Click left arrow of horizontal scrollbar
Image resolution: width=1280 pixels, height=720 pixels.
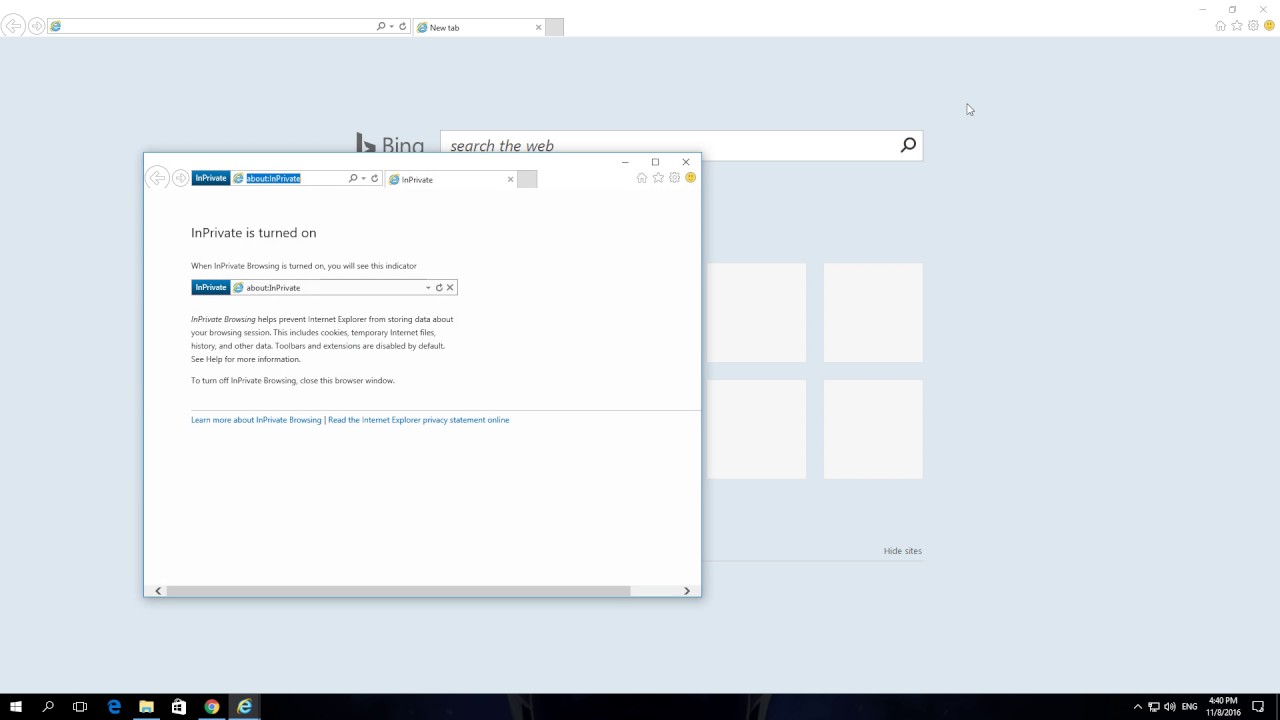pyautogui.click(x=158, y=591)
